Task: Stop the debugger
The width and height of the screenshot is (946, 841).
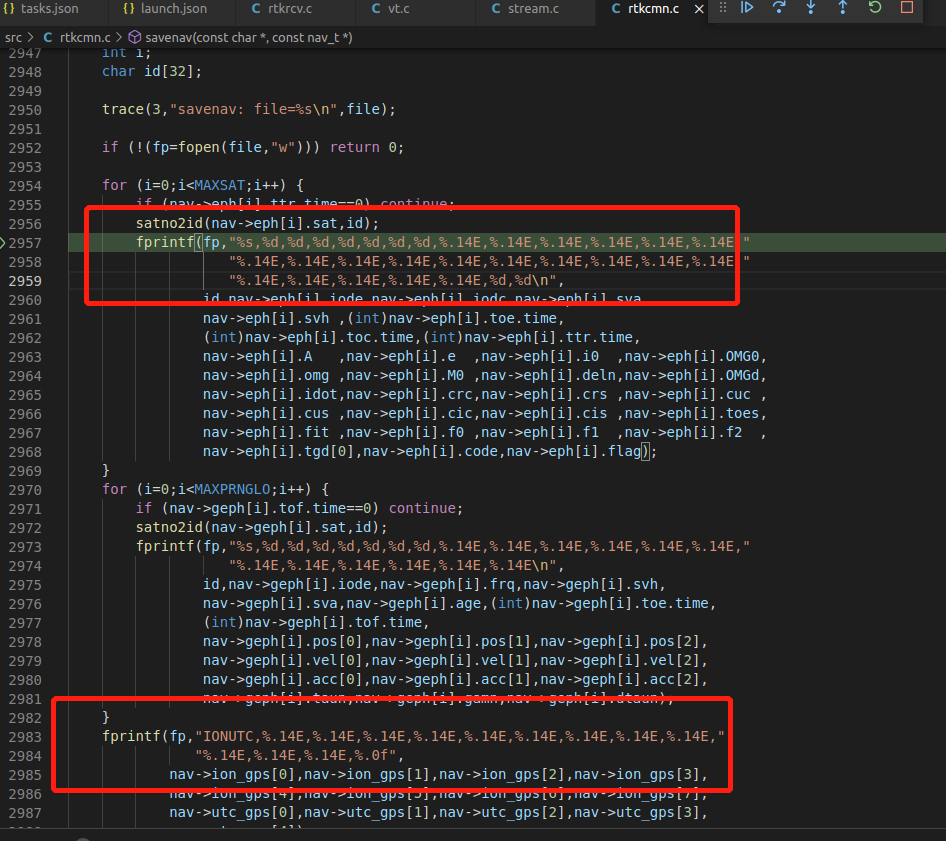Action: coord(908,8)
